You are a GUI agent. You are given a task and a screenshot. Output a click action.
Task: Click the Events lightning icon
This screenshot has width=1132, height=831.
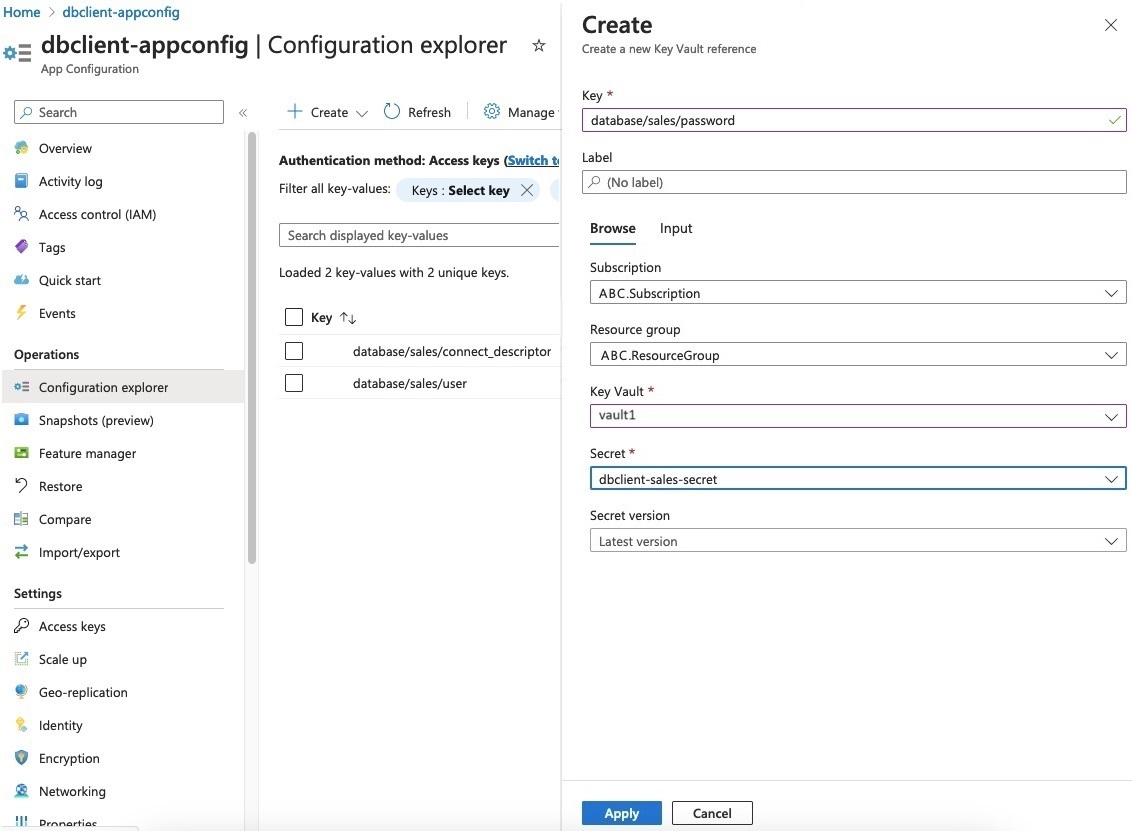22,313
